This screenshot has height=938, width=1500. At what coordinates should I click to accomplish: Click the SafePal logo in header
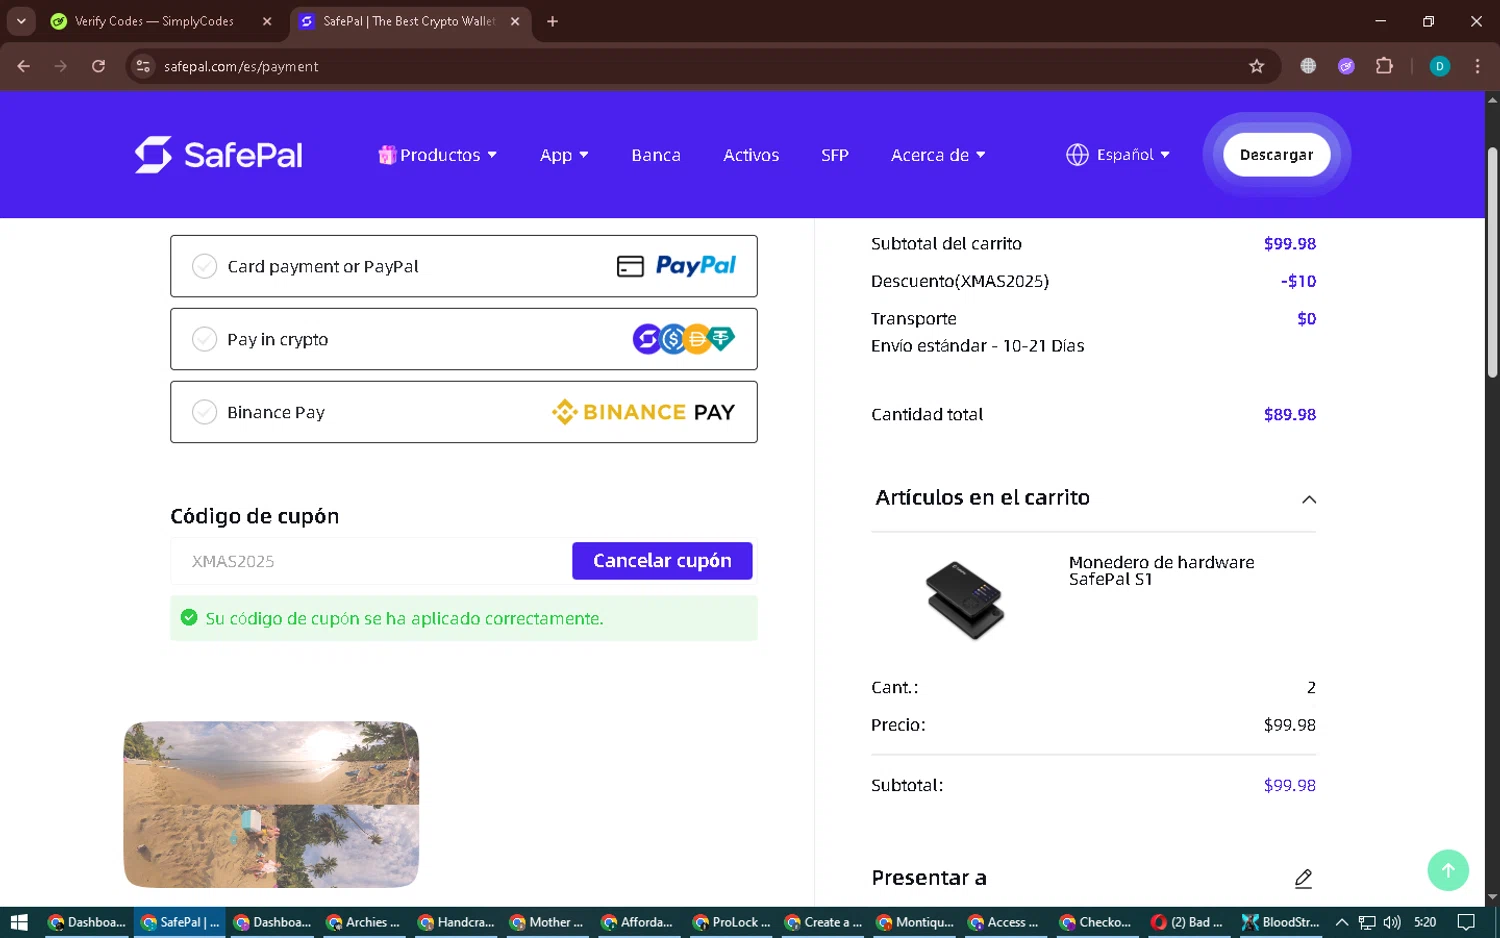point(218,155)
